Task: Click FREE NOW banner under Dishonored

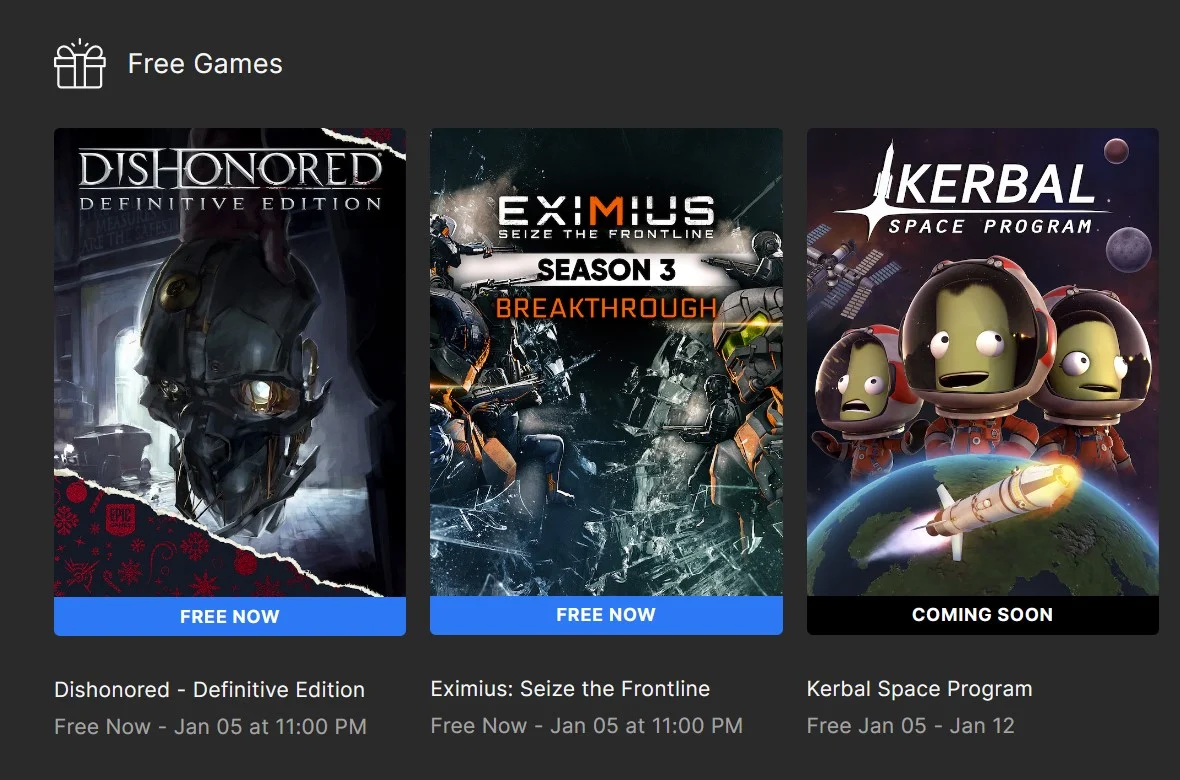Action: point(230,617)
